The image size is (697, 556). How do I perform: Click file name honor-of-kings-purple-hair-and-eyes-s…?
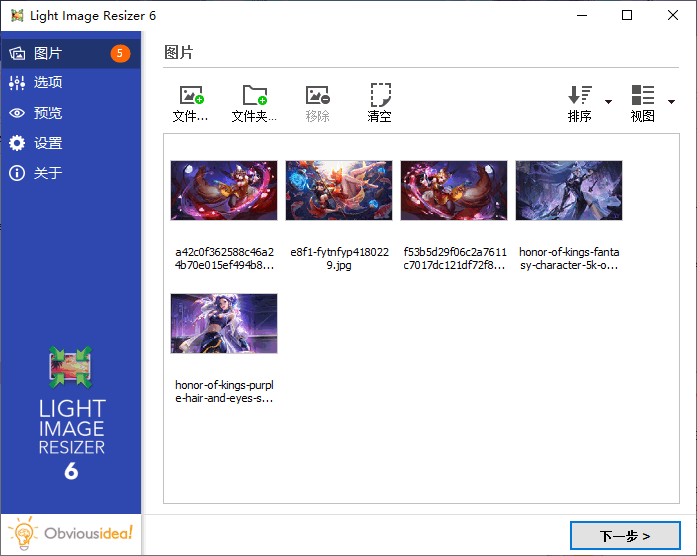[224, 392]
